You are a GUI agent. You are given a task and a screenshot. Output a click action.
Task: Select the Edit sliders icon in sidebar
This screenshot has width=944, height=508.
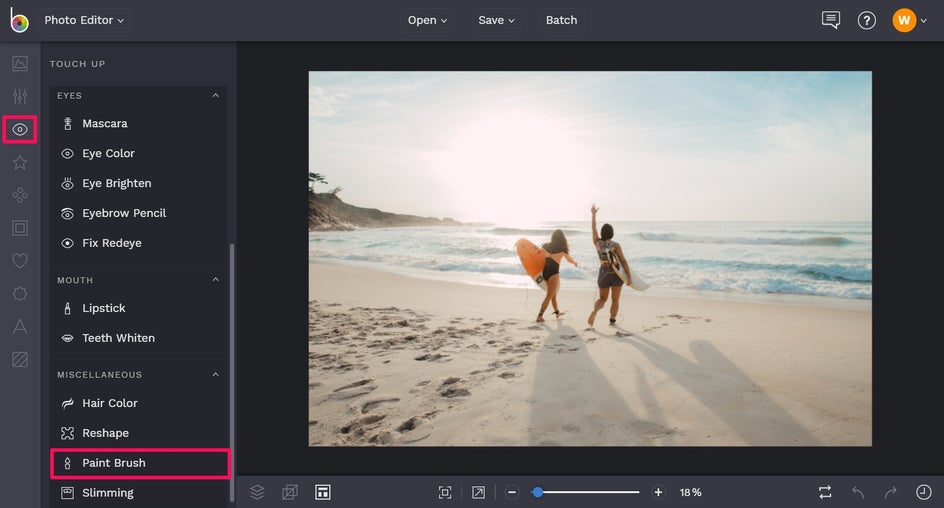(19, 97)
